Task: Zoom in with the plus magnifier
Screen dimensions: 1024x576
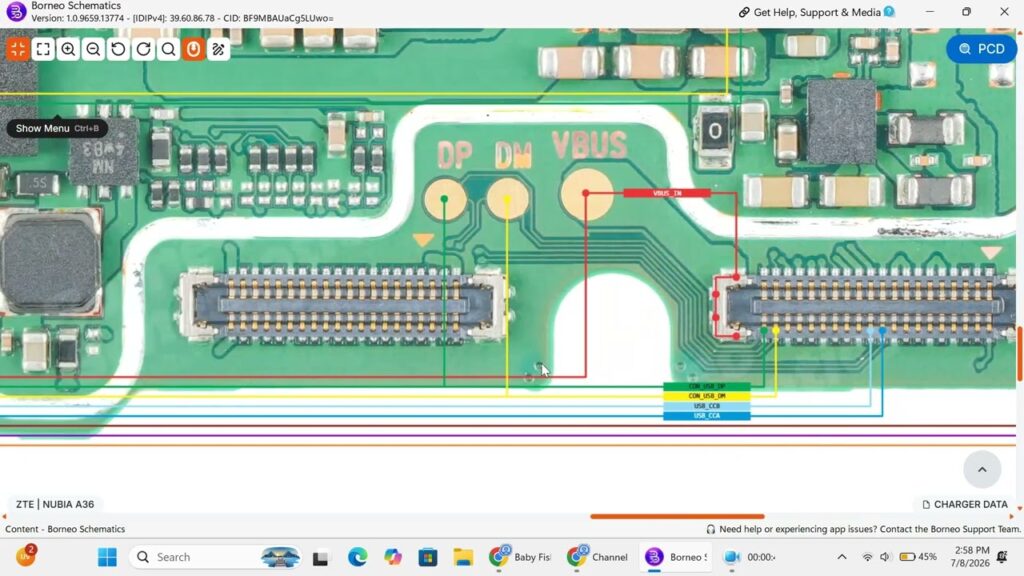Action: click(68, 49)
